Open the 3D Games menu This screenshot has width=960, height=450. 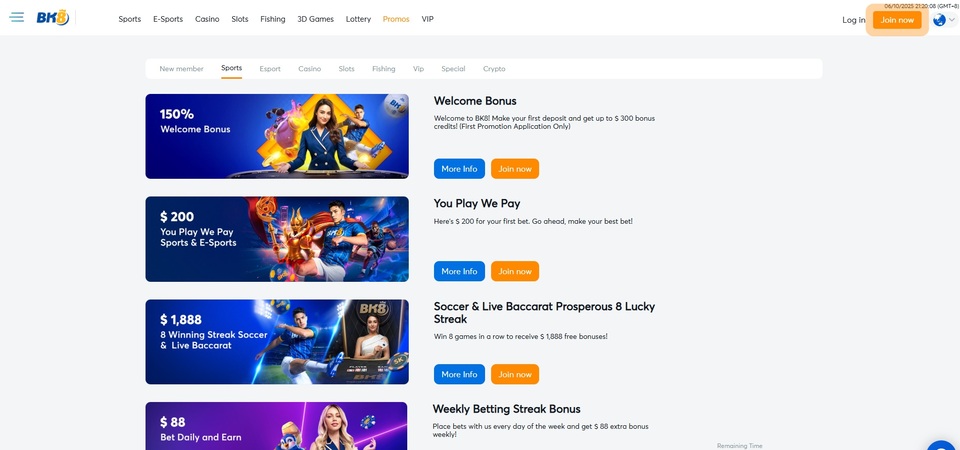coord(315,19)
